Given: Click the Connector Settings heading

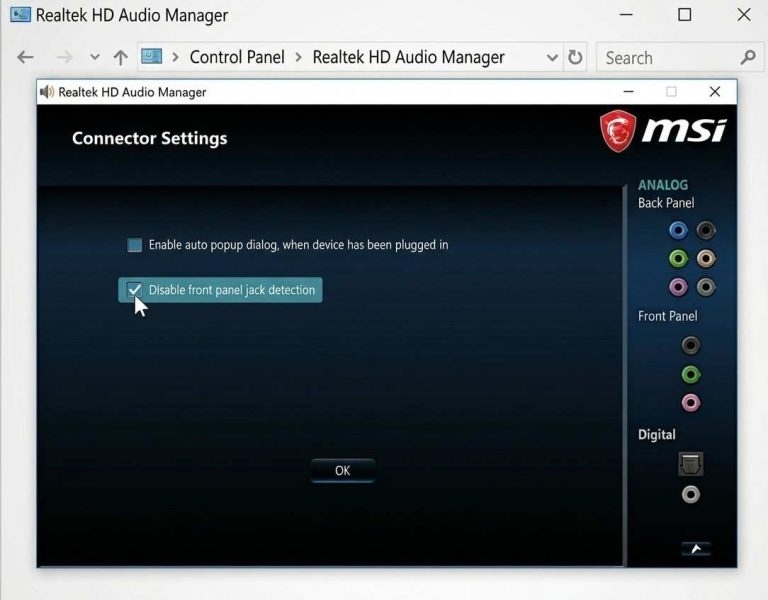Looking at the screenshot, I should click(150, 138).
